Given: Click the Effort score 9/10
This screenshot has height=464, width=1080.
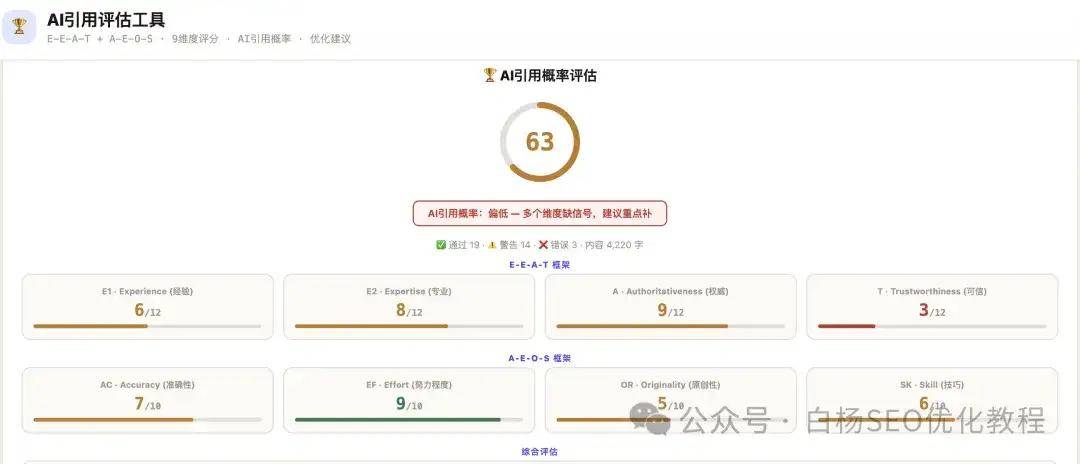Looking at the screenshot, I should (x=408, y=404).
